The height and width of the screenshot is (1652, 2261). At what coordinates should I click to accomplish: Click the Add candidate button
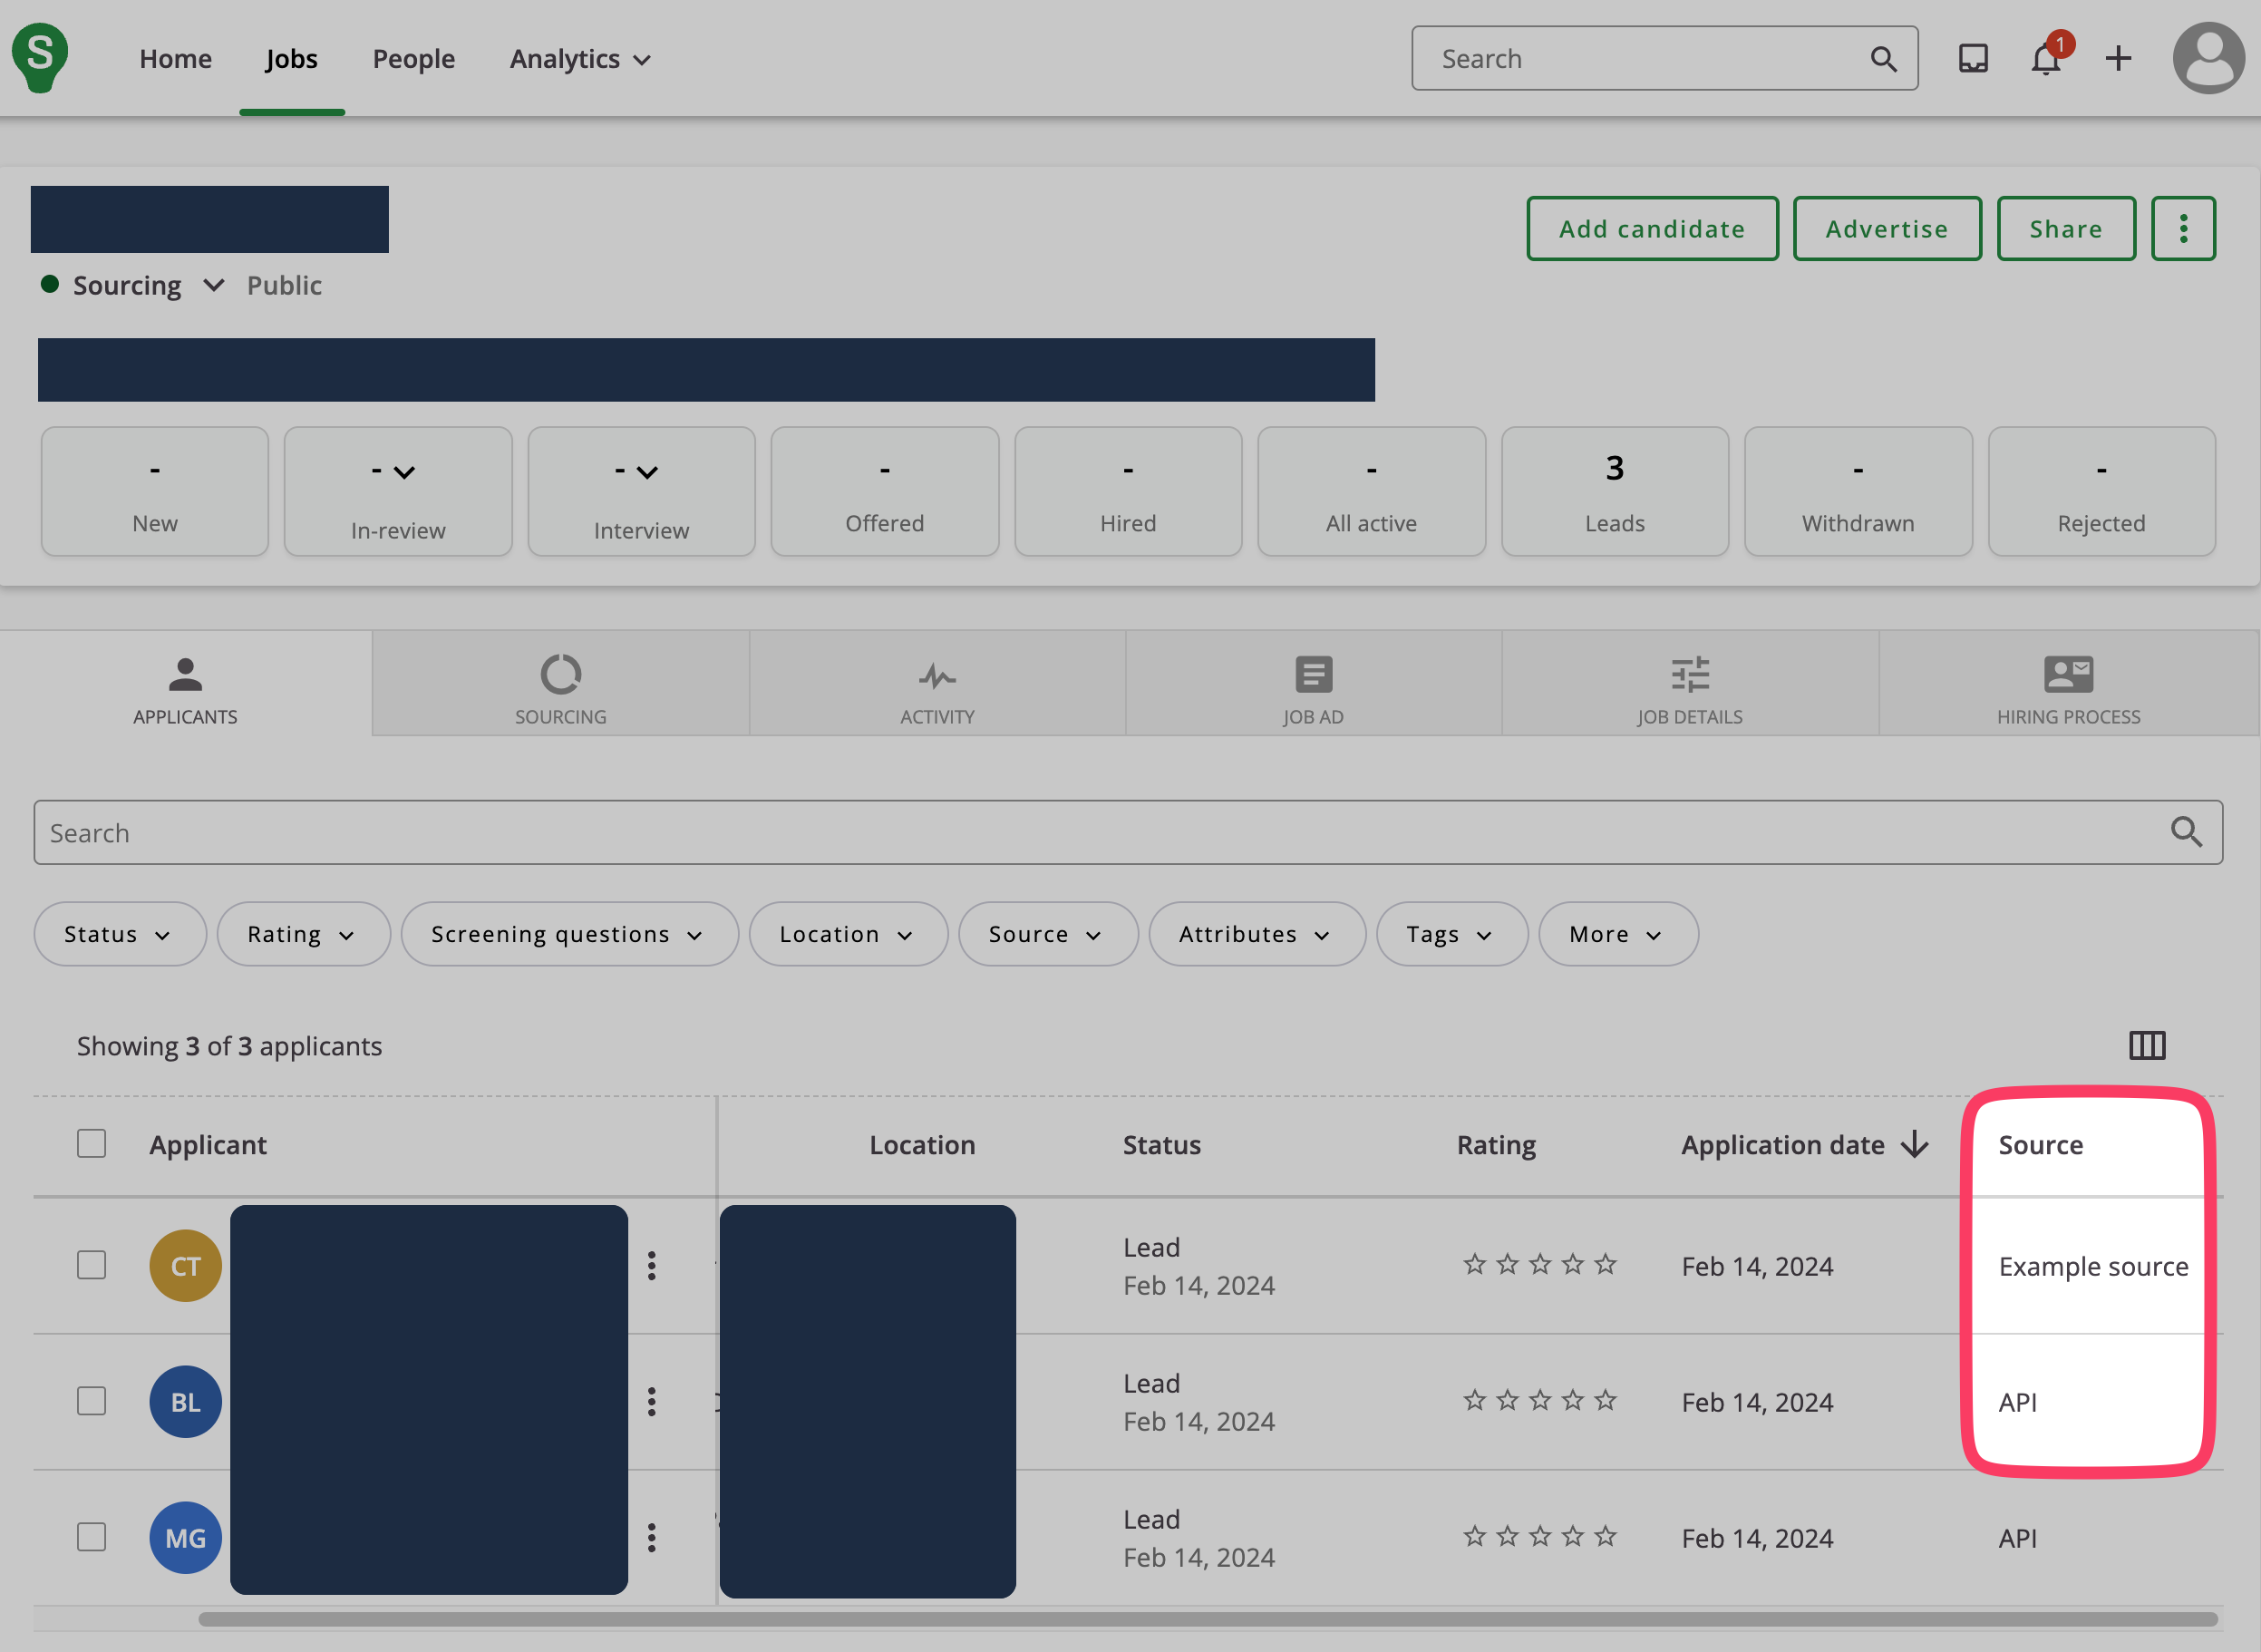coord(1651,229)
